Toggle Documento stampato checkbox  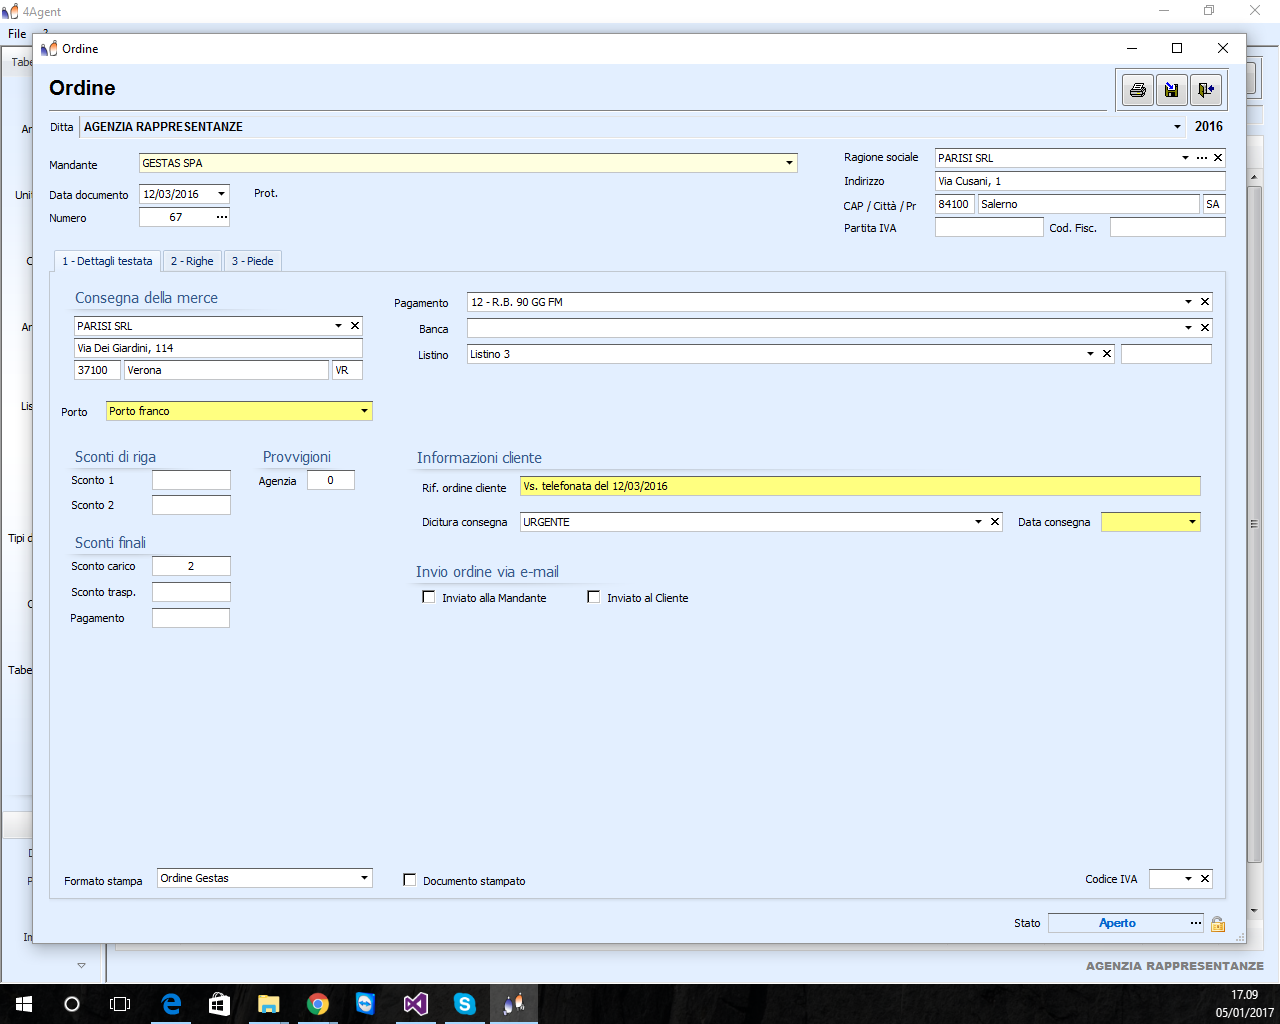410,880
